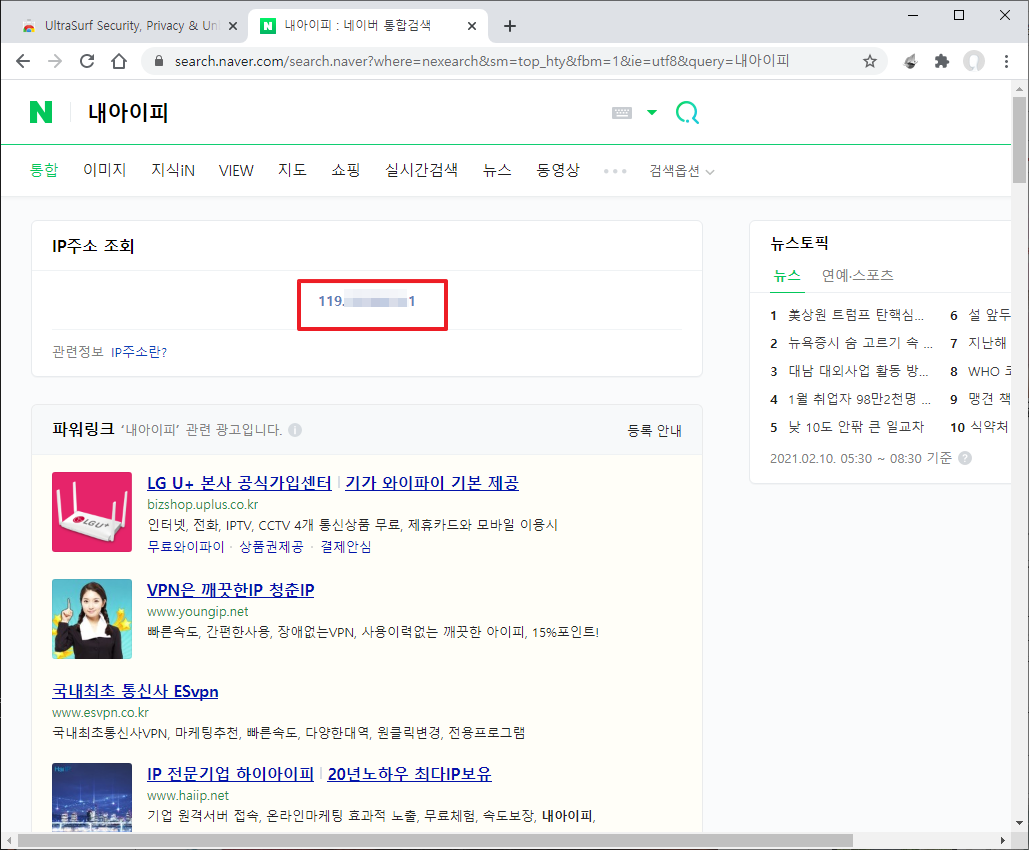Screen dimensions: 1029x850
Task: Open the Chrome extensions puzzle menu
Action: [942, 62]
